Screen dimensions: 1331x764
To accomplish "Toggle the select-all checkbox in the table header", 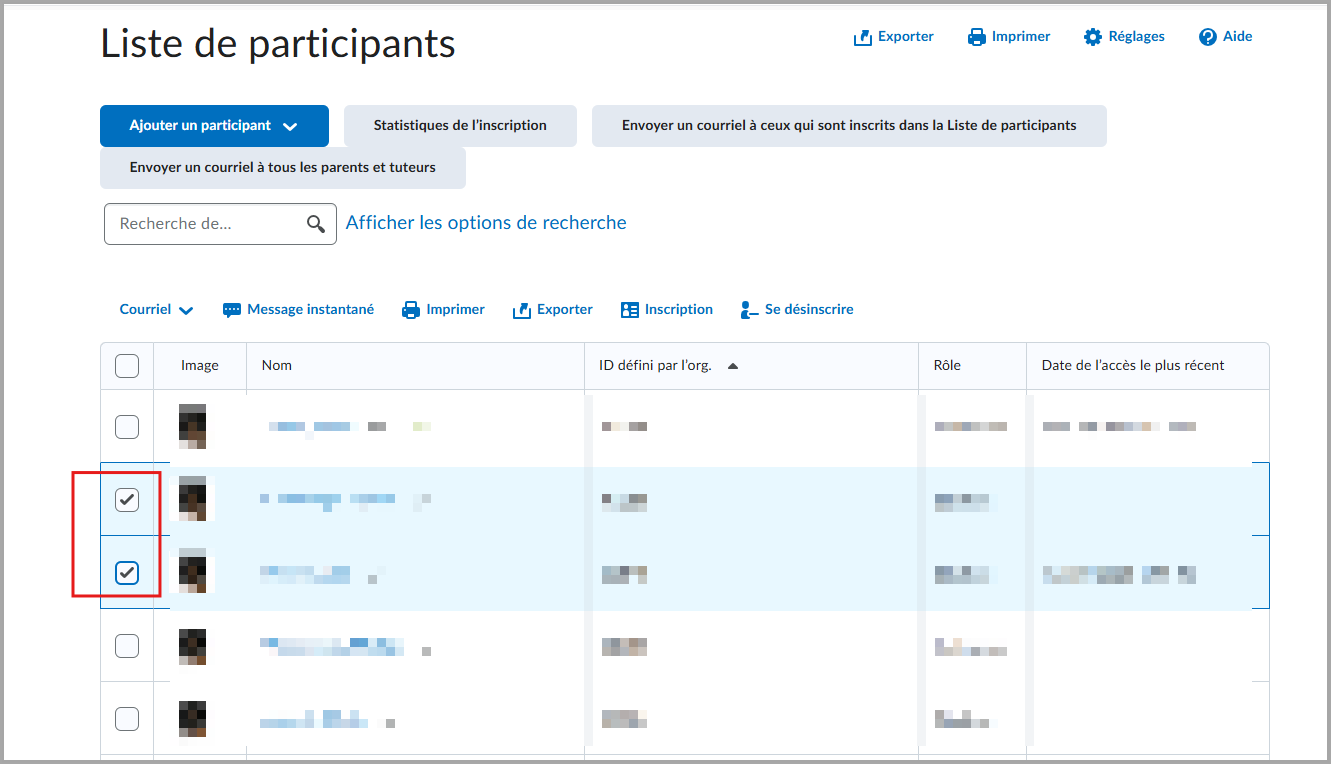I will pyautogui.click(x=127, y=366).
